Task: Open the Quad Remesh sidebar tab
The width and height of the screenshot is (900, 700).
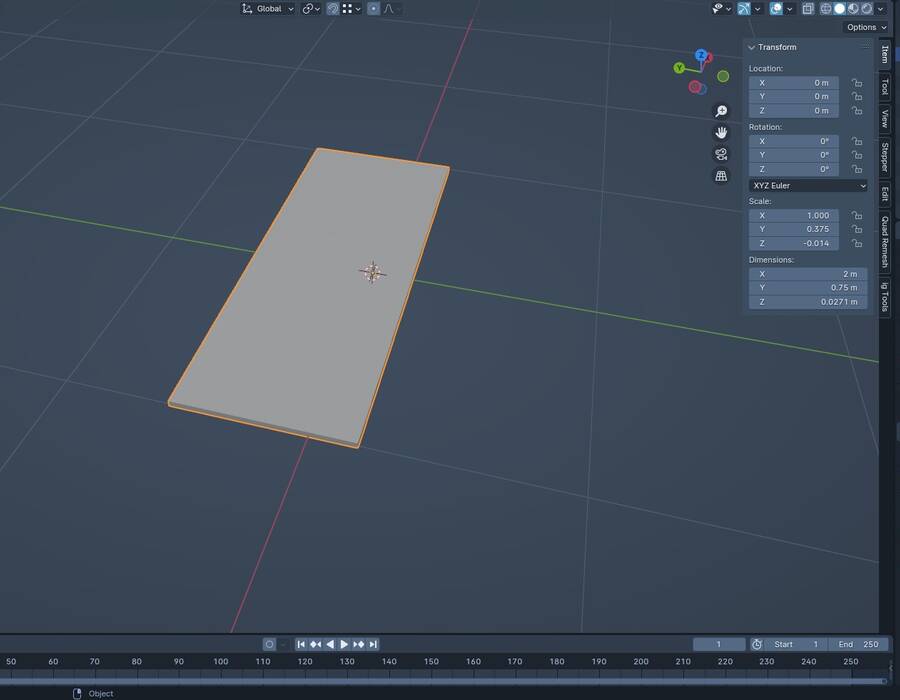Action: [x=885, y=242]
